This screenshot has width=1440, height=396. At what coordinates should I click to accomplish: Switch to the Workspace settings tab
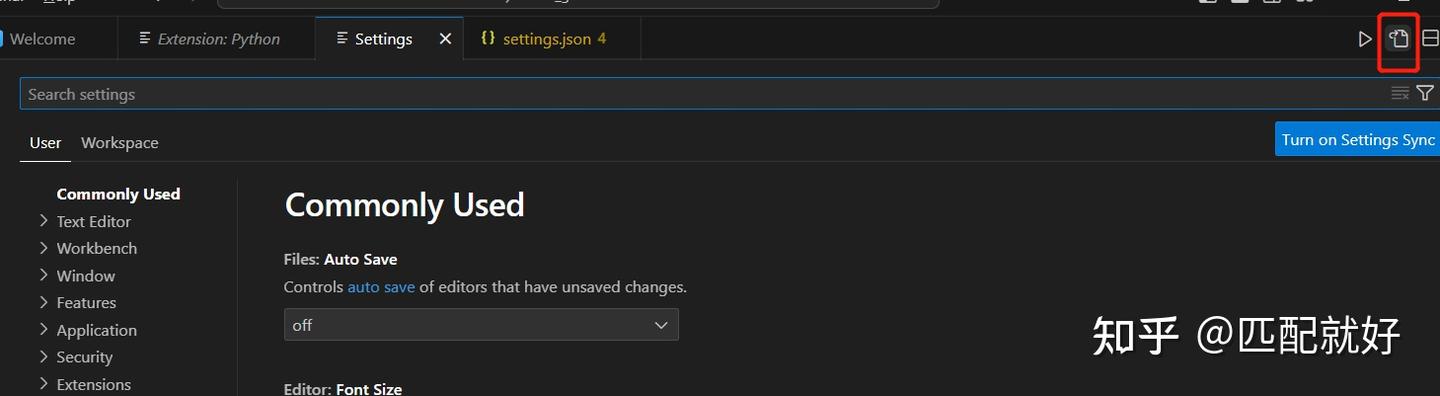(120, 143)
